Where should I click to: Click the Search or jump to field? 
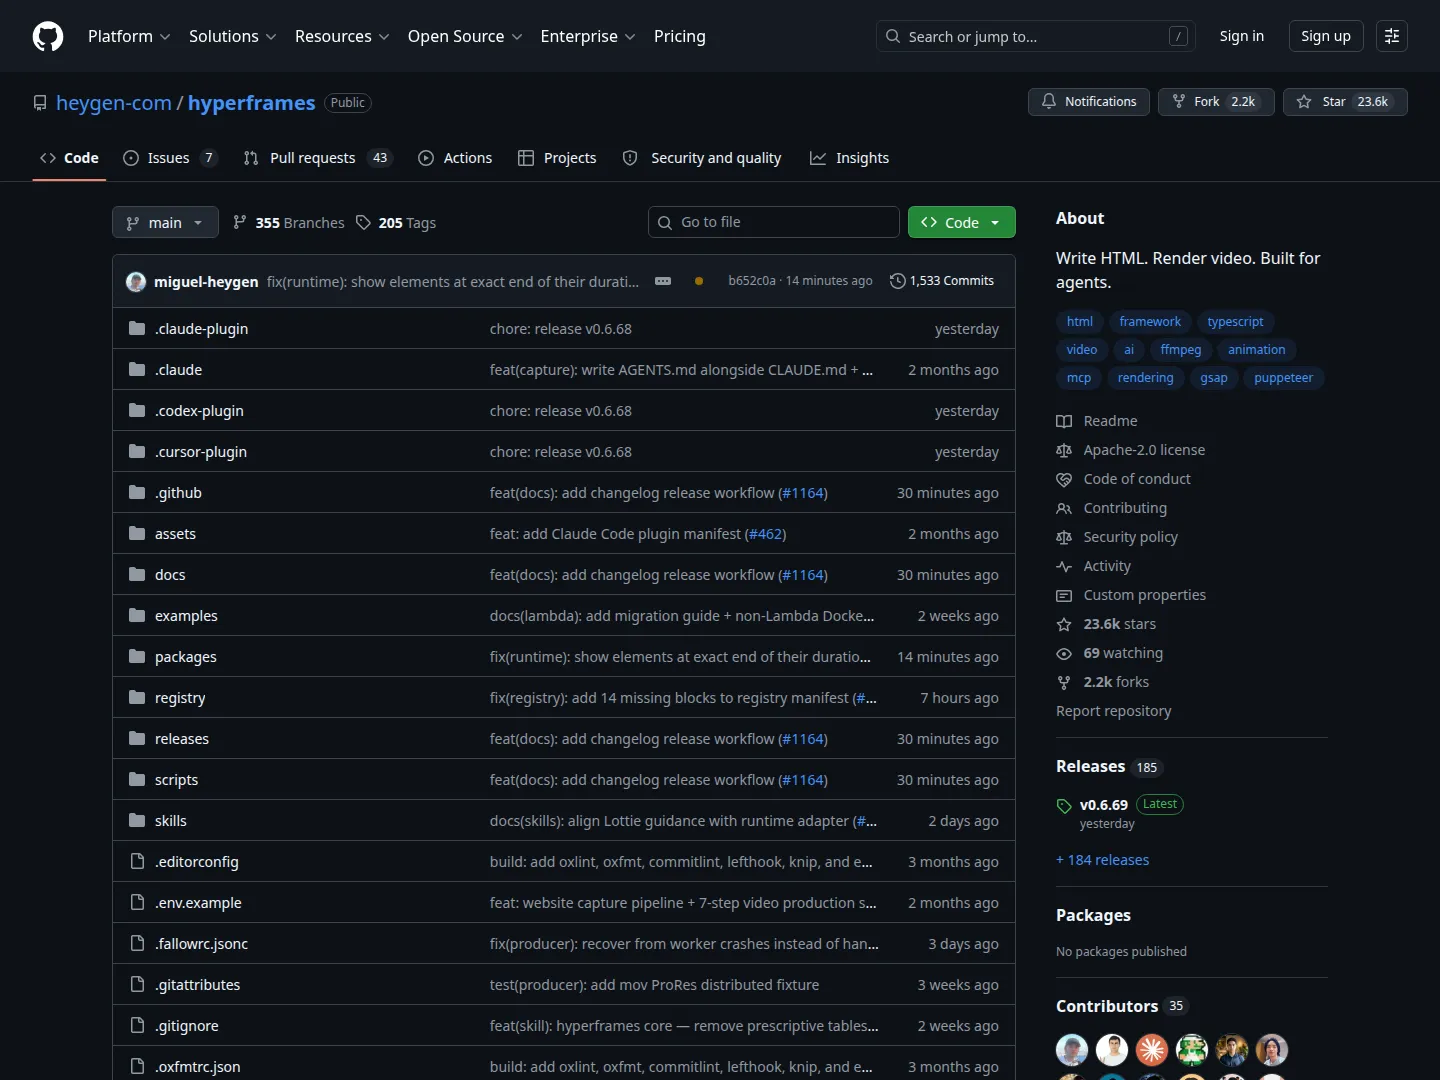1036,36
